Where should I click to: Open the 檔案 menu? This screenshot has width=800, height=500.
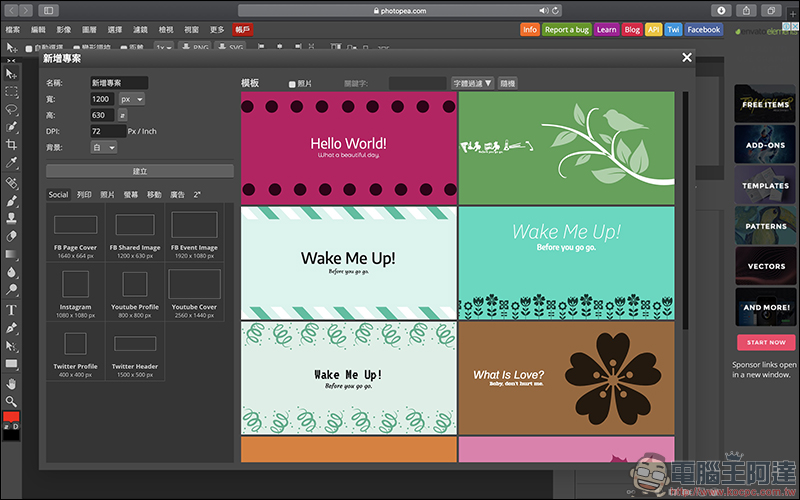[x=13, y=30]
